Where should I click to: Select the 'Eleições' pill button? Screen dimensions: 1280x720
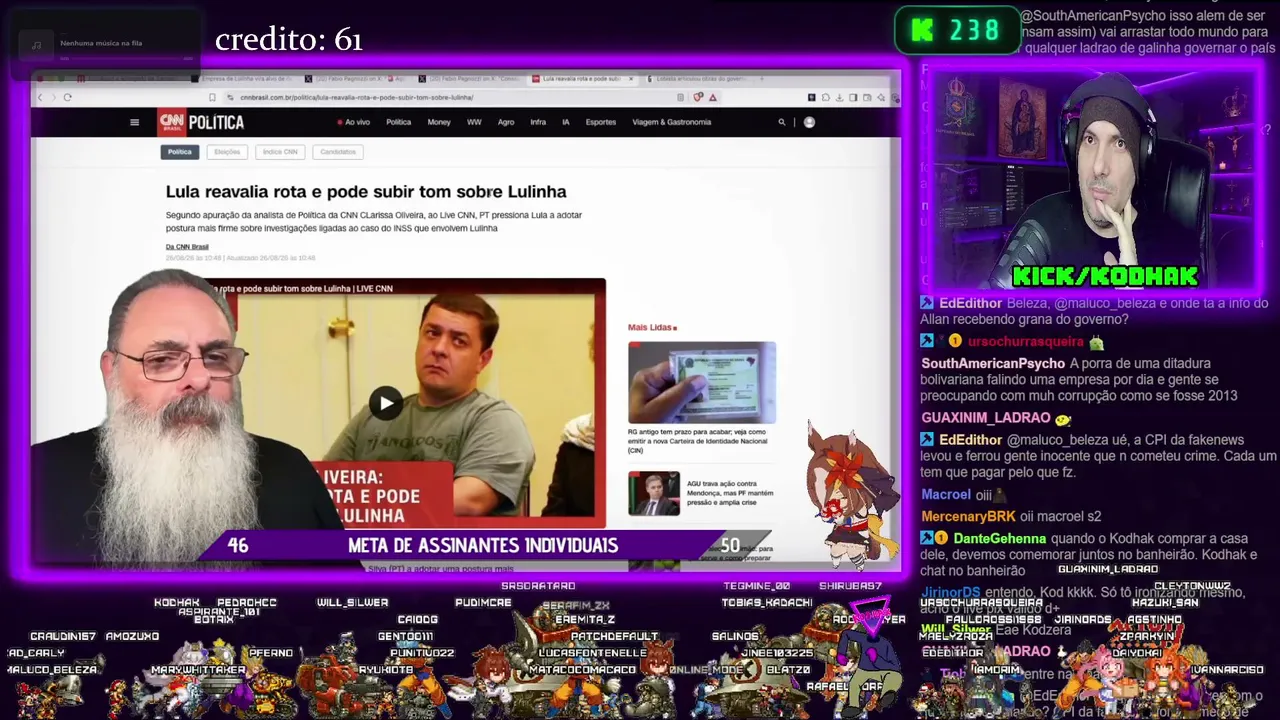pyautogui.click(x=227, y=152)
